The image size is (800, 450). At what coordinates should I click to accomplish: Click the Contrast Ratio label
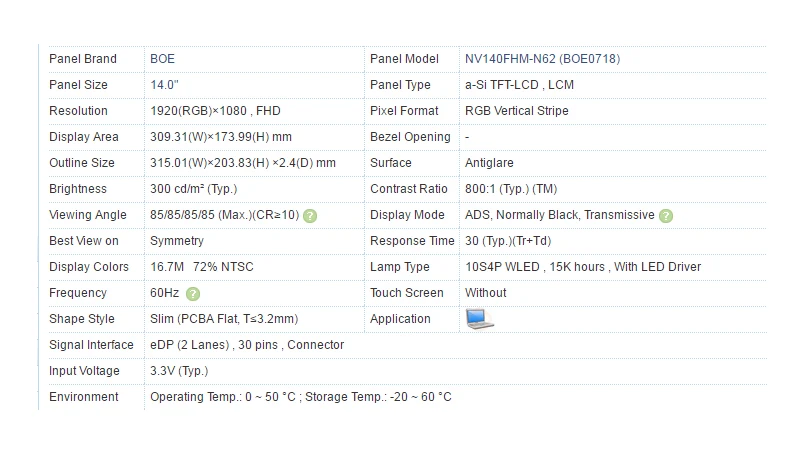409,189
